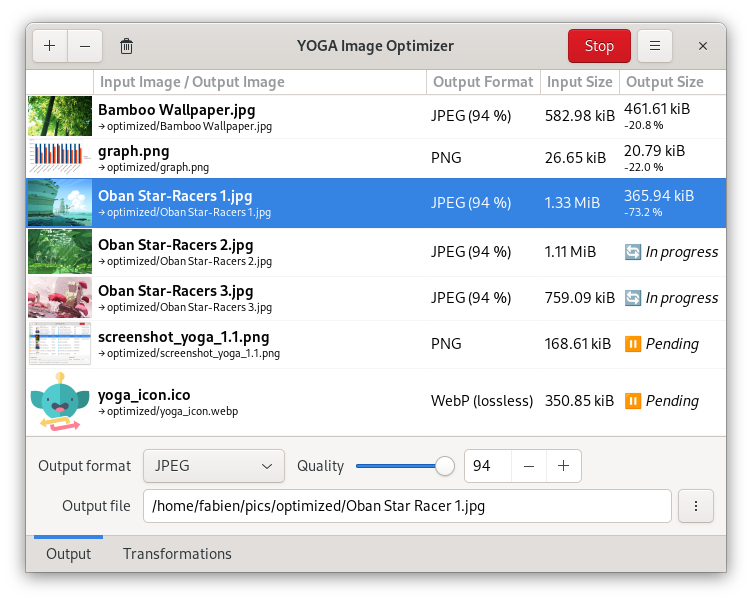Click JPEG (94 %) cell of Bamboo Wallpaper
752x601 pixels.
[x=471, y=116]
